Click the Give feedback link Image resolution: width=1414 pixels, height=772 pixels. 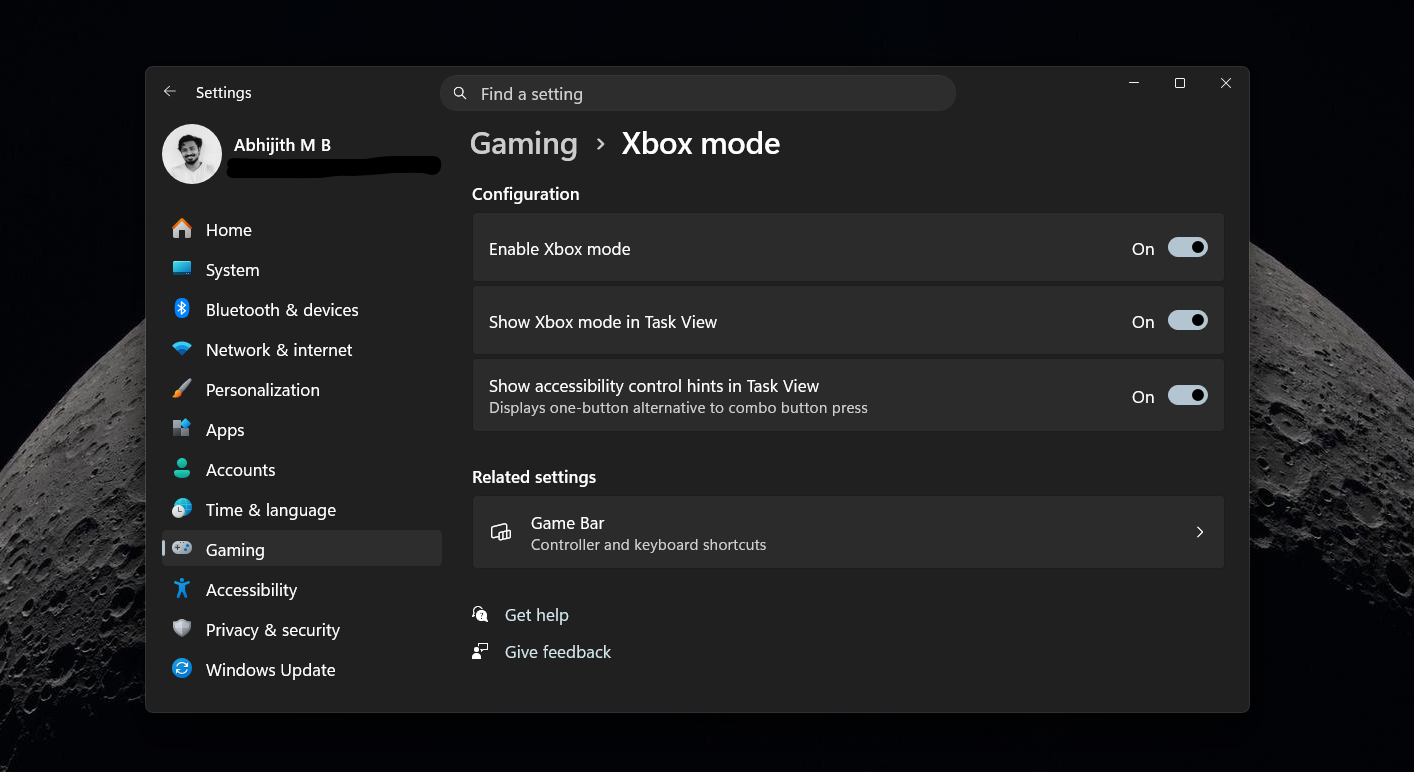pyautogui.click(x=558, y=652)
